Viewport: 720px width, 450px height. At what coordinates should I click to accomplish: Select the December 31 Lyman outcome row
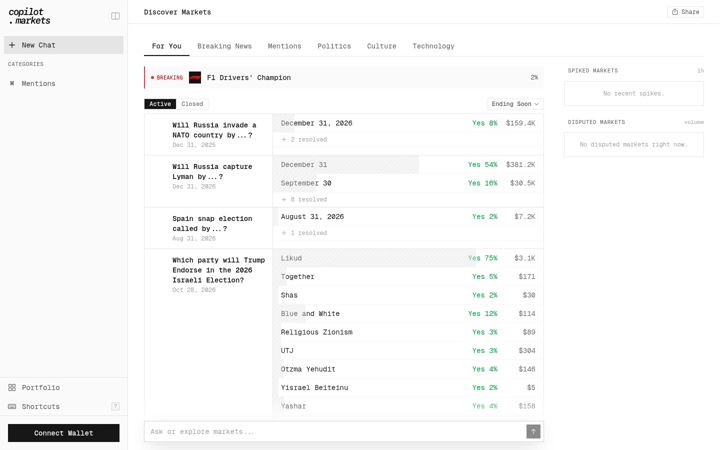pos(408,165)
